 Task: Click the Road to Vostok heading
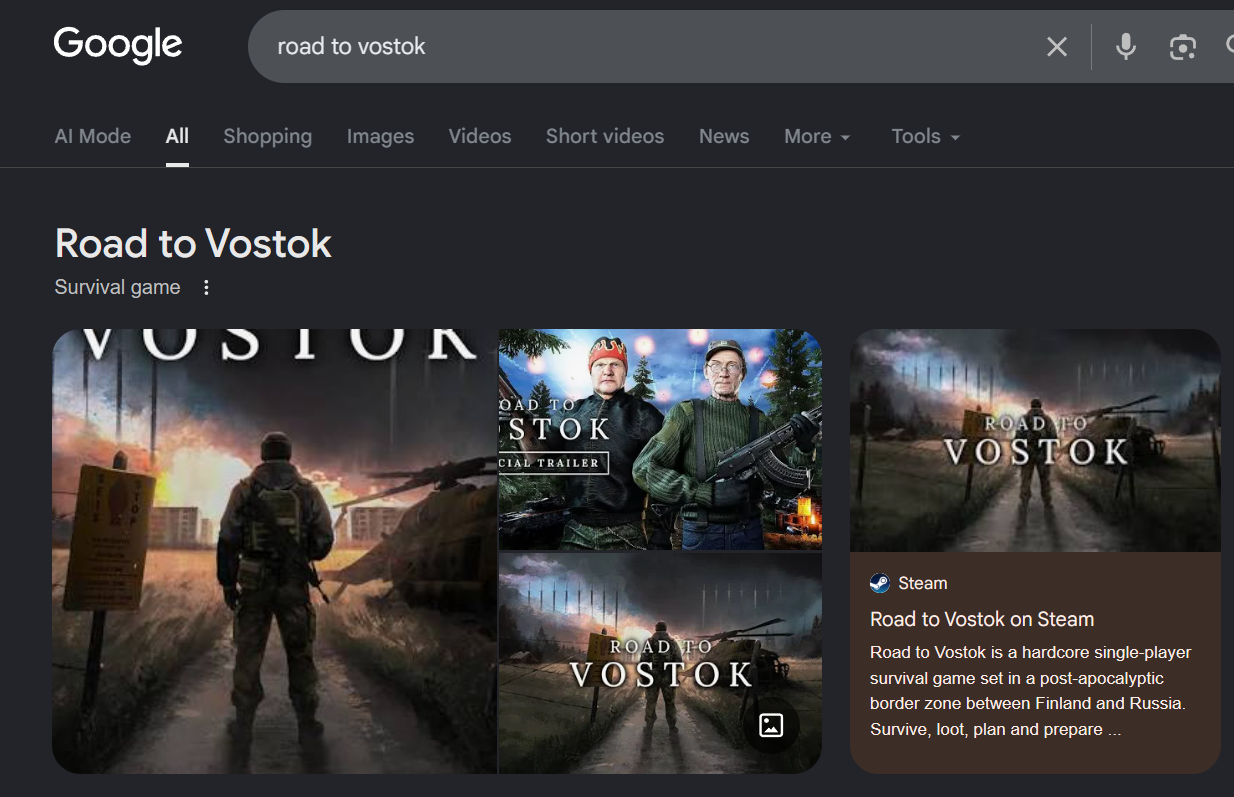click(193, 244)
